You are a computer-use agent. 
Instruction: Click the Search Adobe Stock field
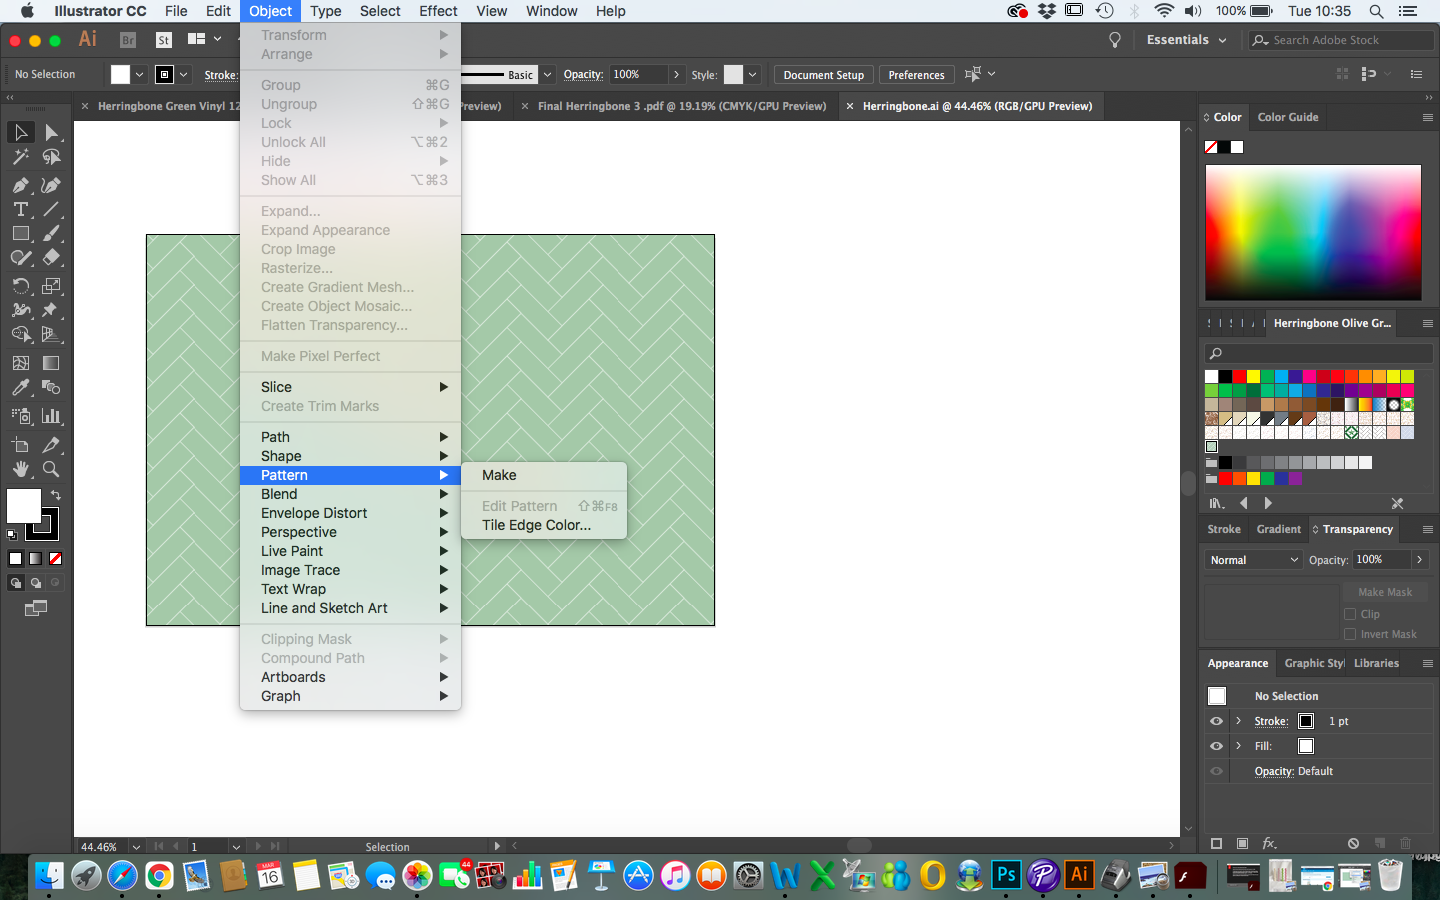pos(1340,40)
